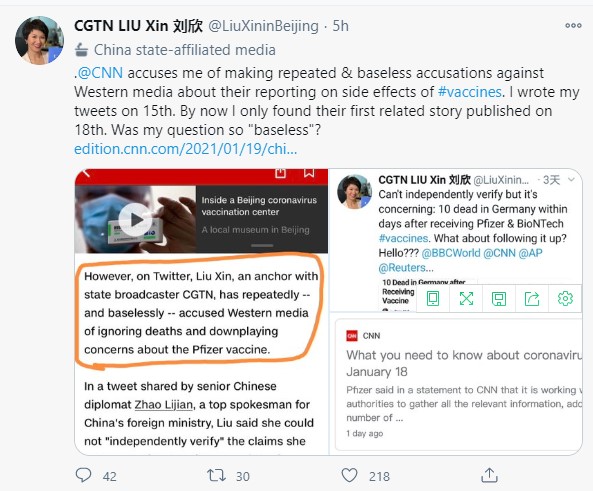Open the #vaccines hashtag in main tweet
593x491 pixels.
pyautogui.click(x=470, y=92)
